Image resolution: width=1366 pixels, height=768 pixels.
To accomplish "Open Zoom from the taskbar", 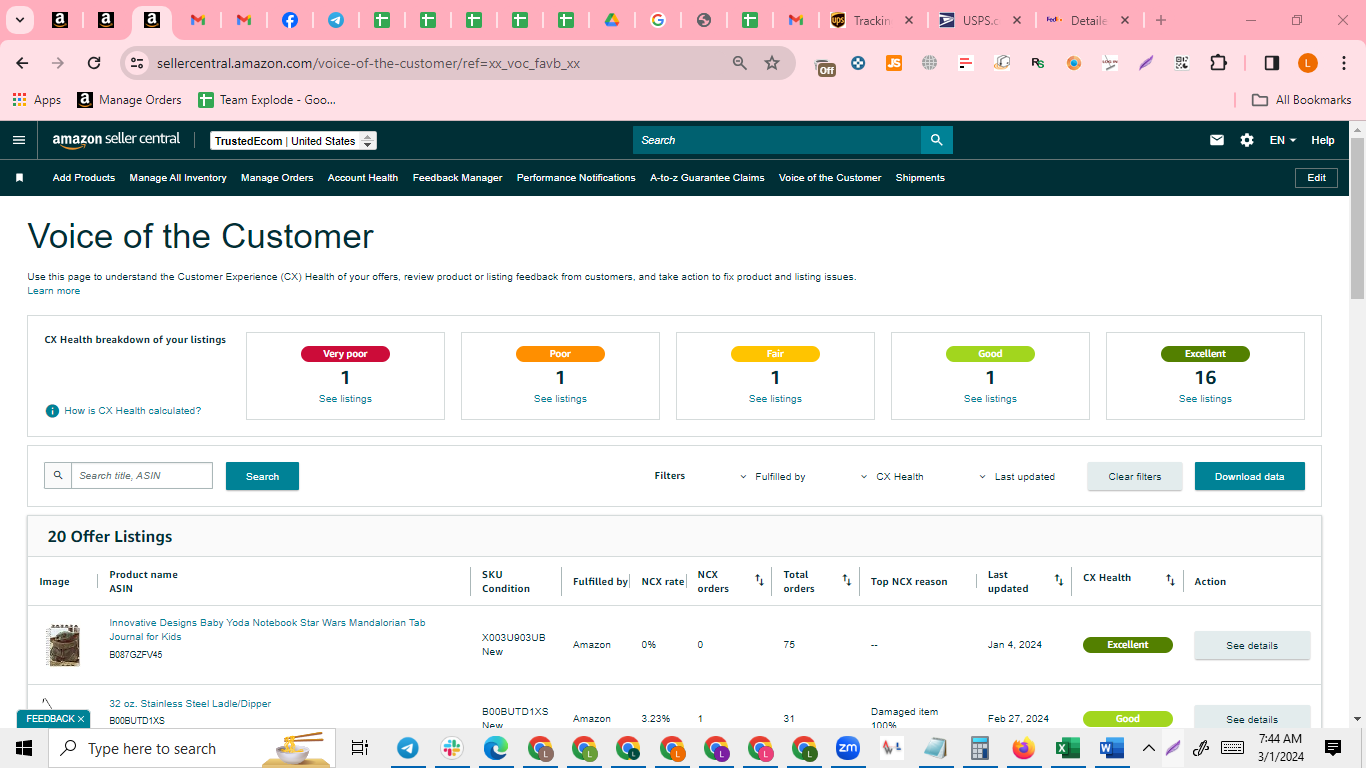I will click(x=848, y=748).
